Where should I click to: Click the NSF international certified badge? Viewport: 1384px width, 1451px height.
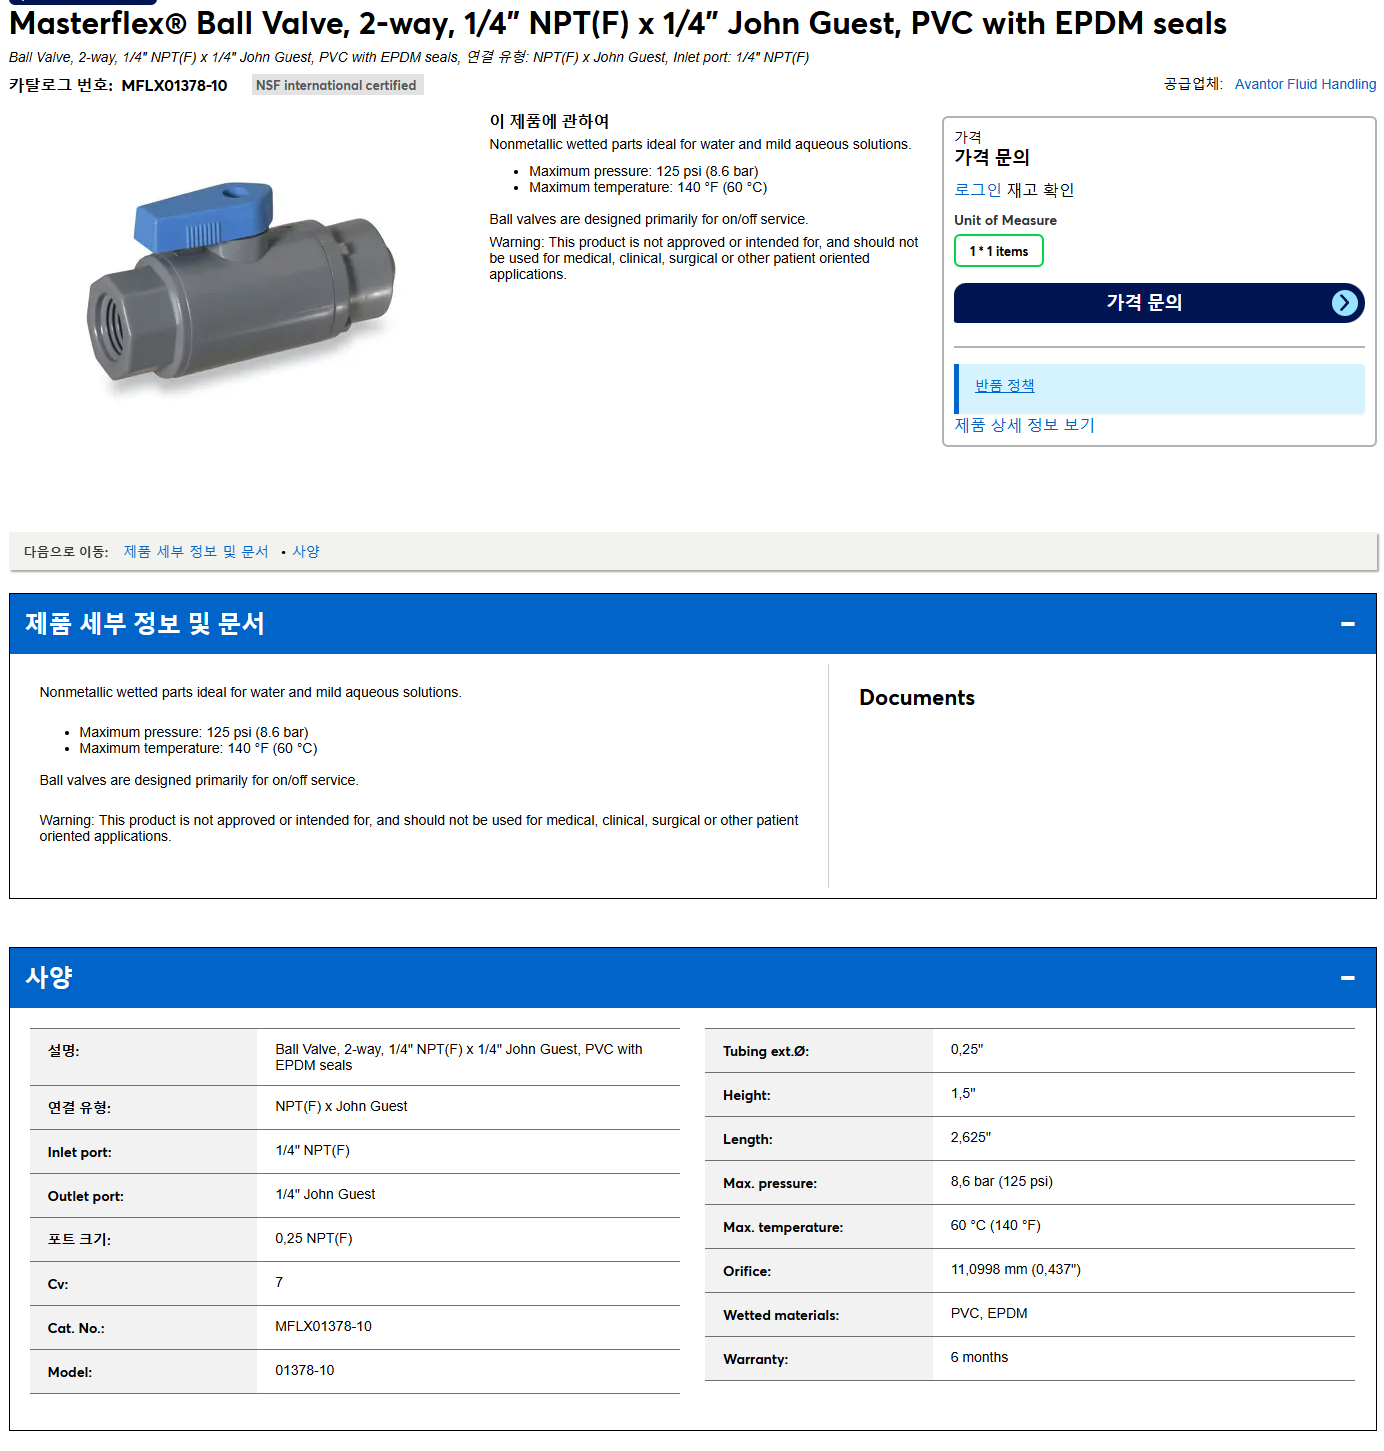(x=337, y=85)
